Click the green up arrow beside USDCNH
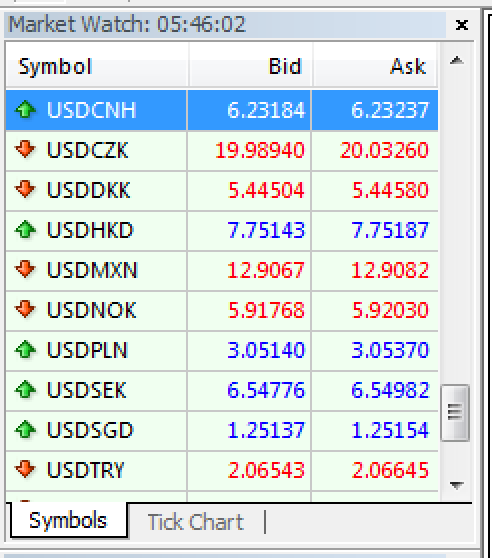This screenshot has width=492, height=558. click(x=25, y=109)
